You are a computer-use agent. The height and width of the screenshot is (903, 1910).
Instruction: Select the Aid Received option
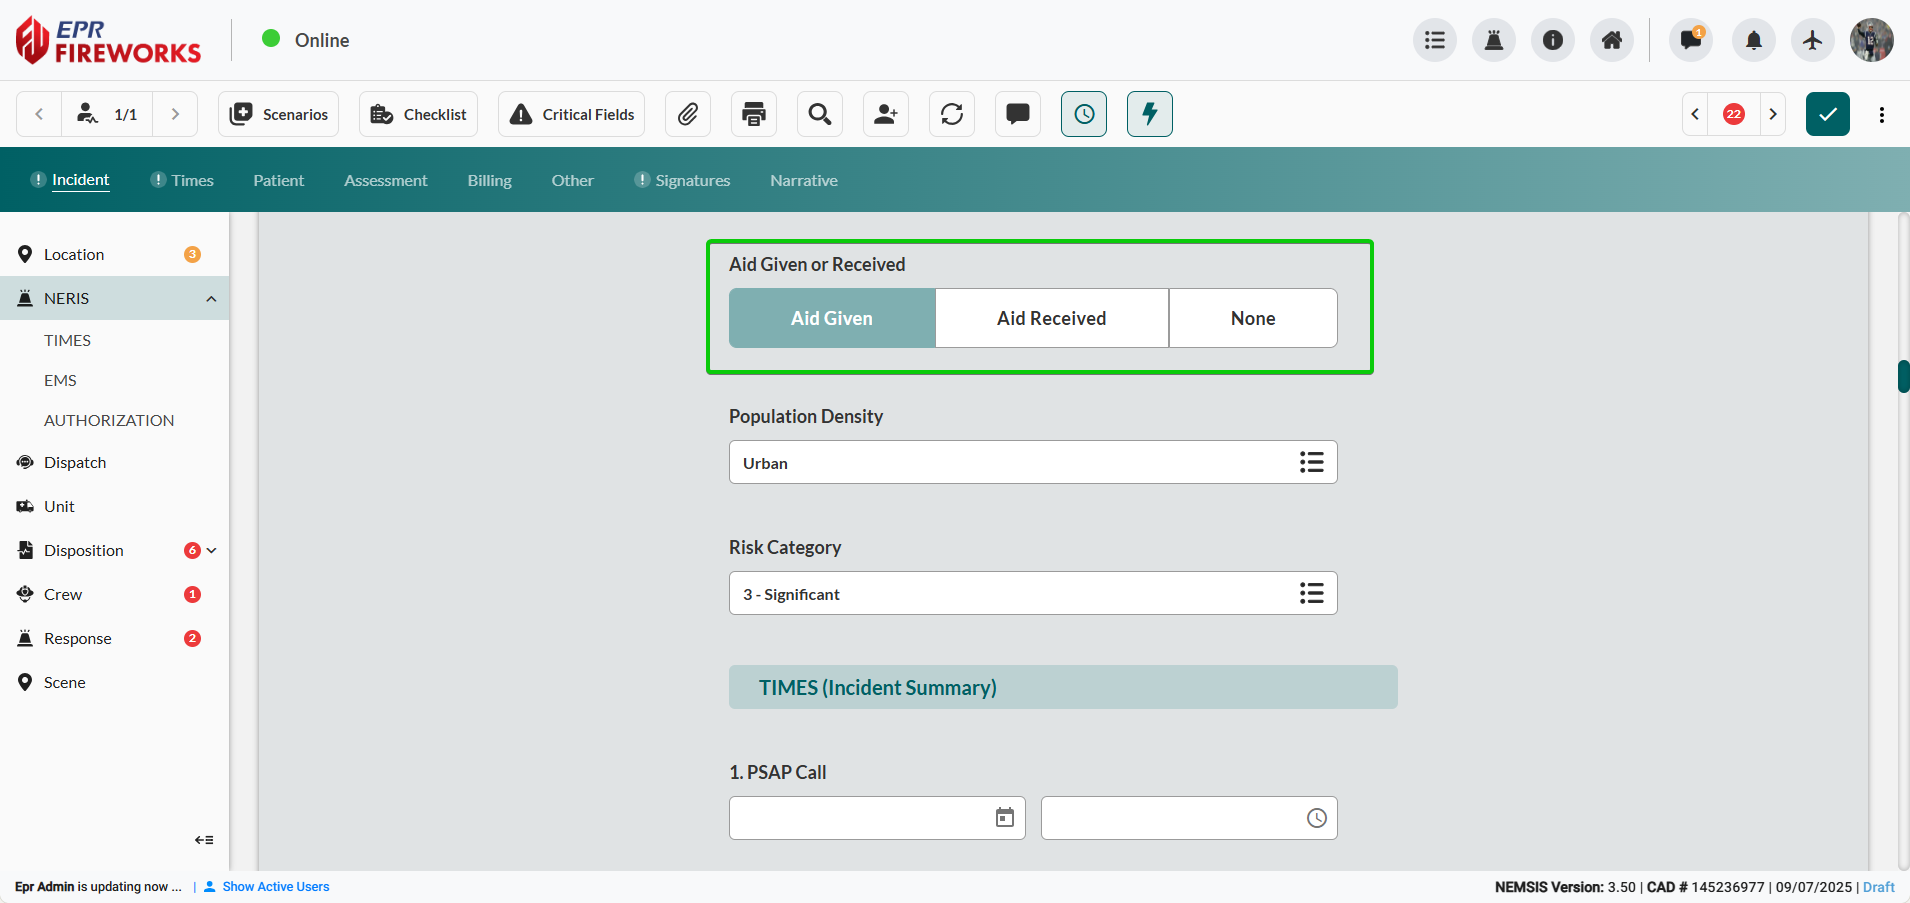tap(1051, 318)
